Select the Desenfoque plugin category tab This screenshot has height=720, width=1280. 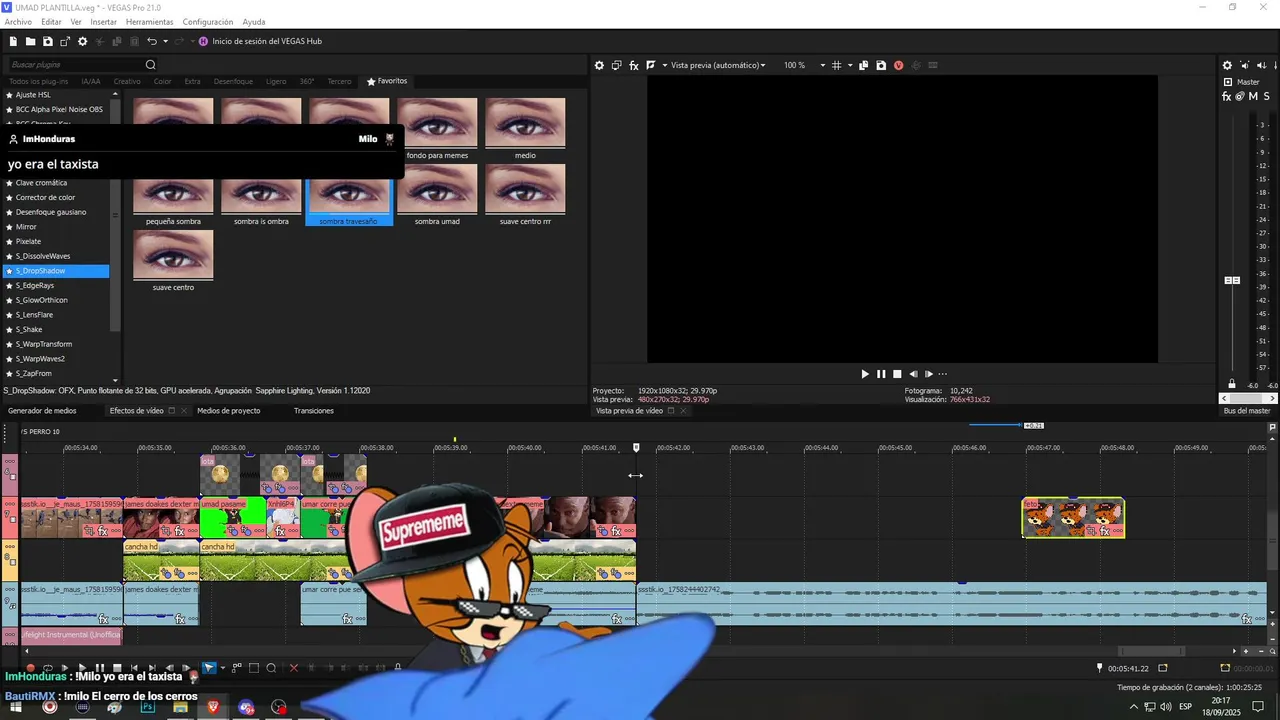click(x=233, y=81)
